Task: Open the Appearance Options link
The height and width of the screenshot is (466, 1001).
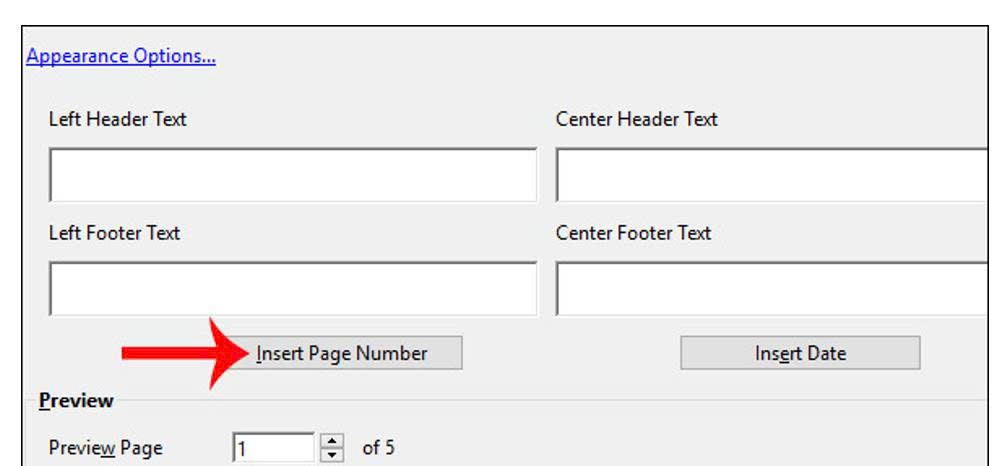Action: click(121, 56)
